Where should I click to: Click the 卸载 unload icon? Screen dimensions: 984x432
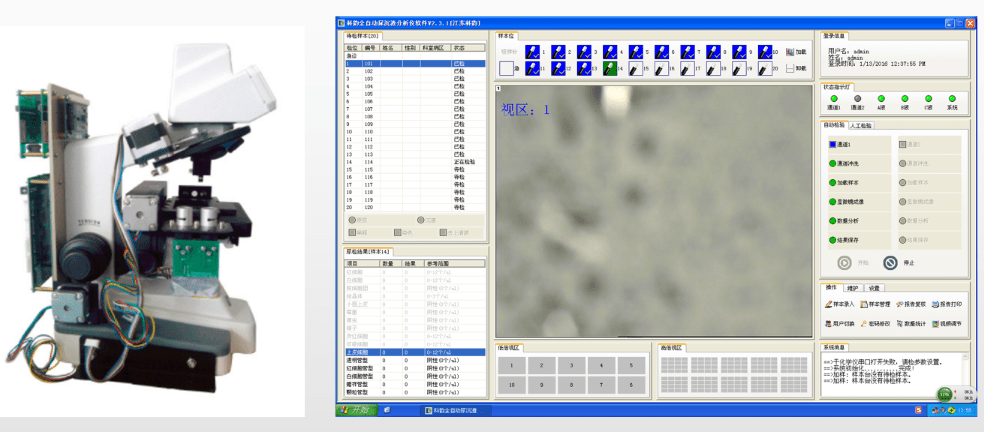click(791, 68)
